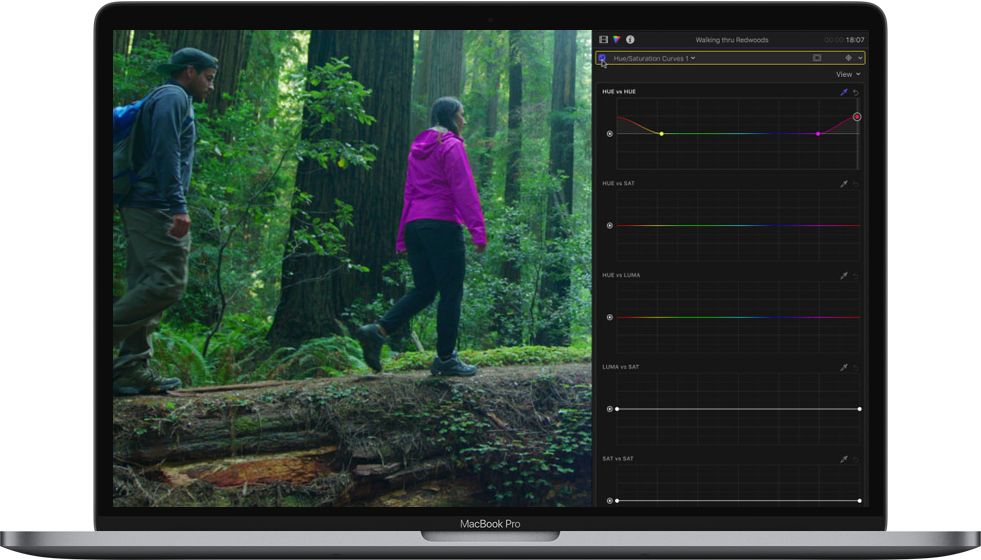Screen dimensions: 981x560
Task: Select the magenta control point on hue curve
Action: 818,133
